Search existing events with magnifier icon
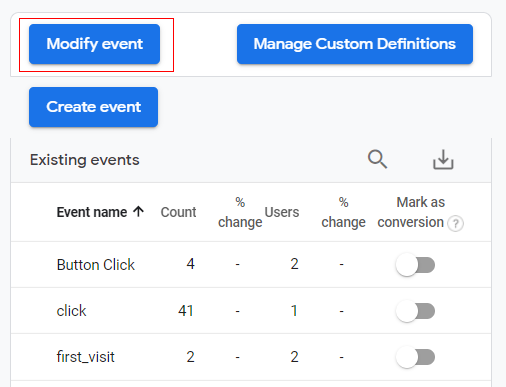 (377, 159)
